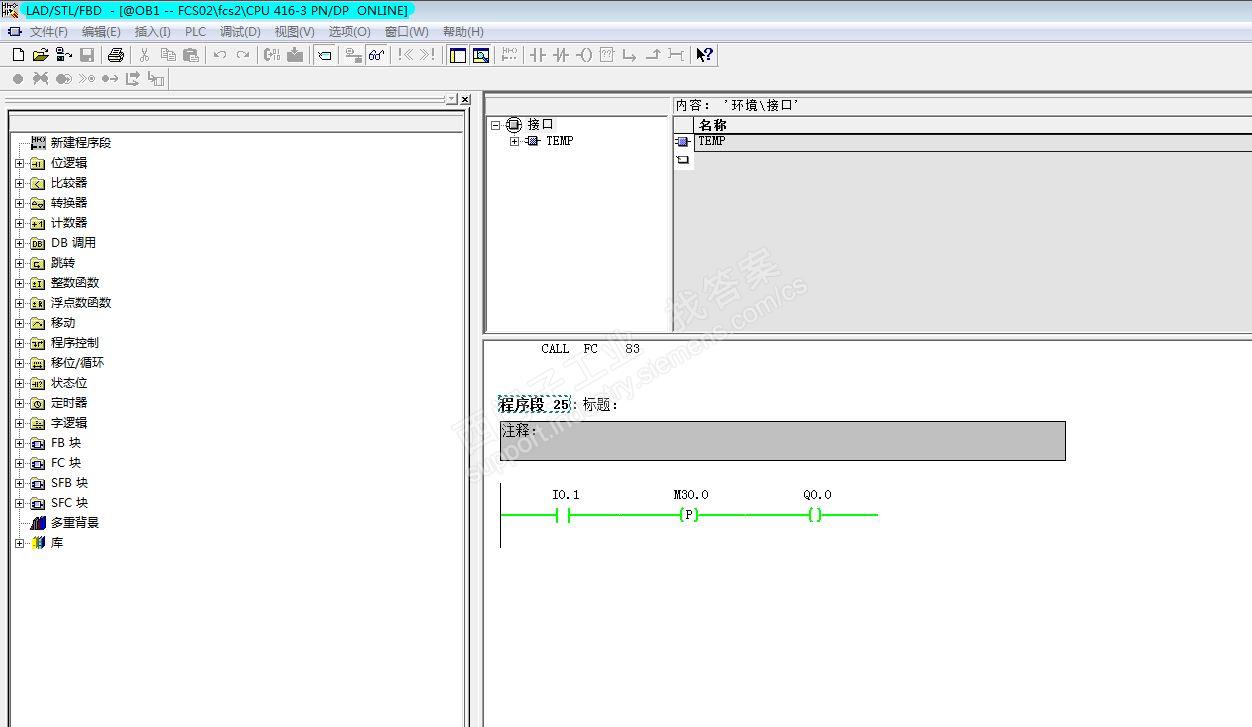Expand the DB 调用 tree node
The width and height of the screenshot is (1252, 727).
point(19,243)
